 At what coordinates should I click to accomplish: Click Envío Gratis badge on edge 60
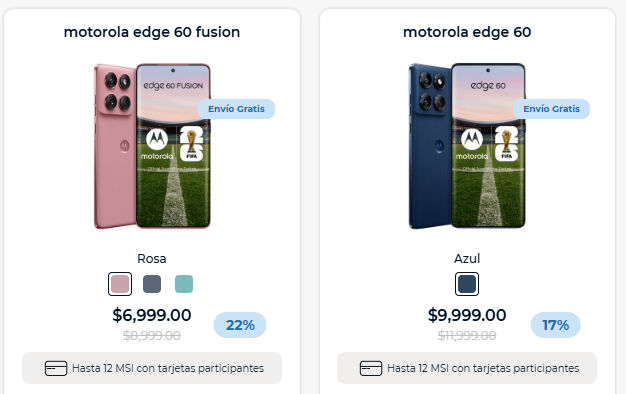pyautogui.click(x=551, y=109)
